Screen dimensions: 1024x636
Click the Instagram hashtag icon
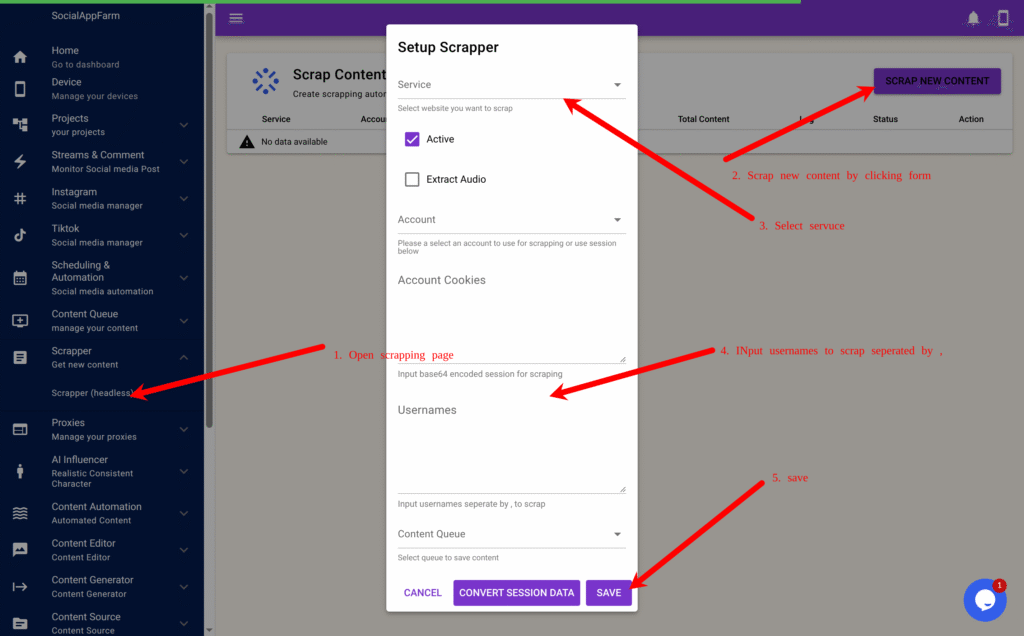20,198
